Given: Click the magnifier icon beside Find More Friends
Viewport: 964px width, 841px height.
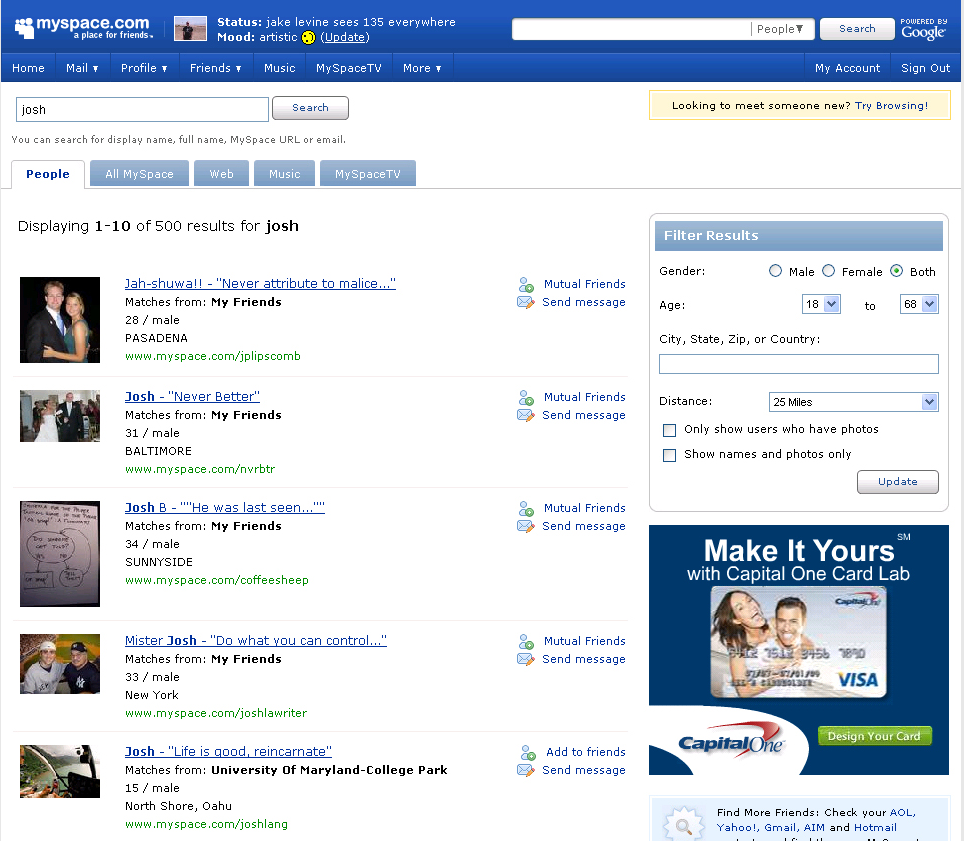Looking at the screenshot, I should (x=683, y=824).
